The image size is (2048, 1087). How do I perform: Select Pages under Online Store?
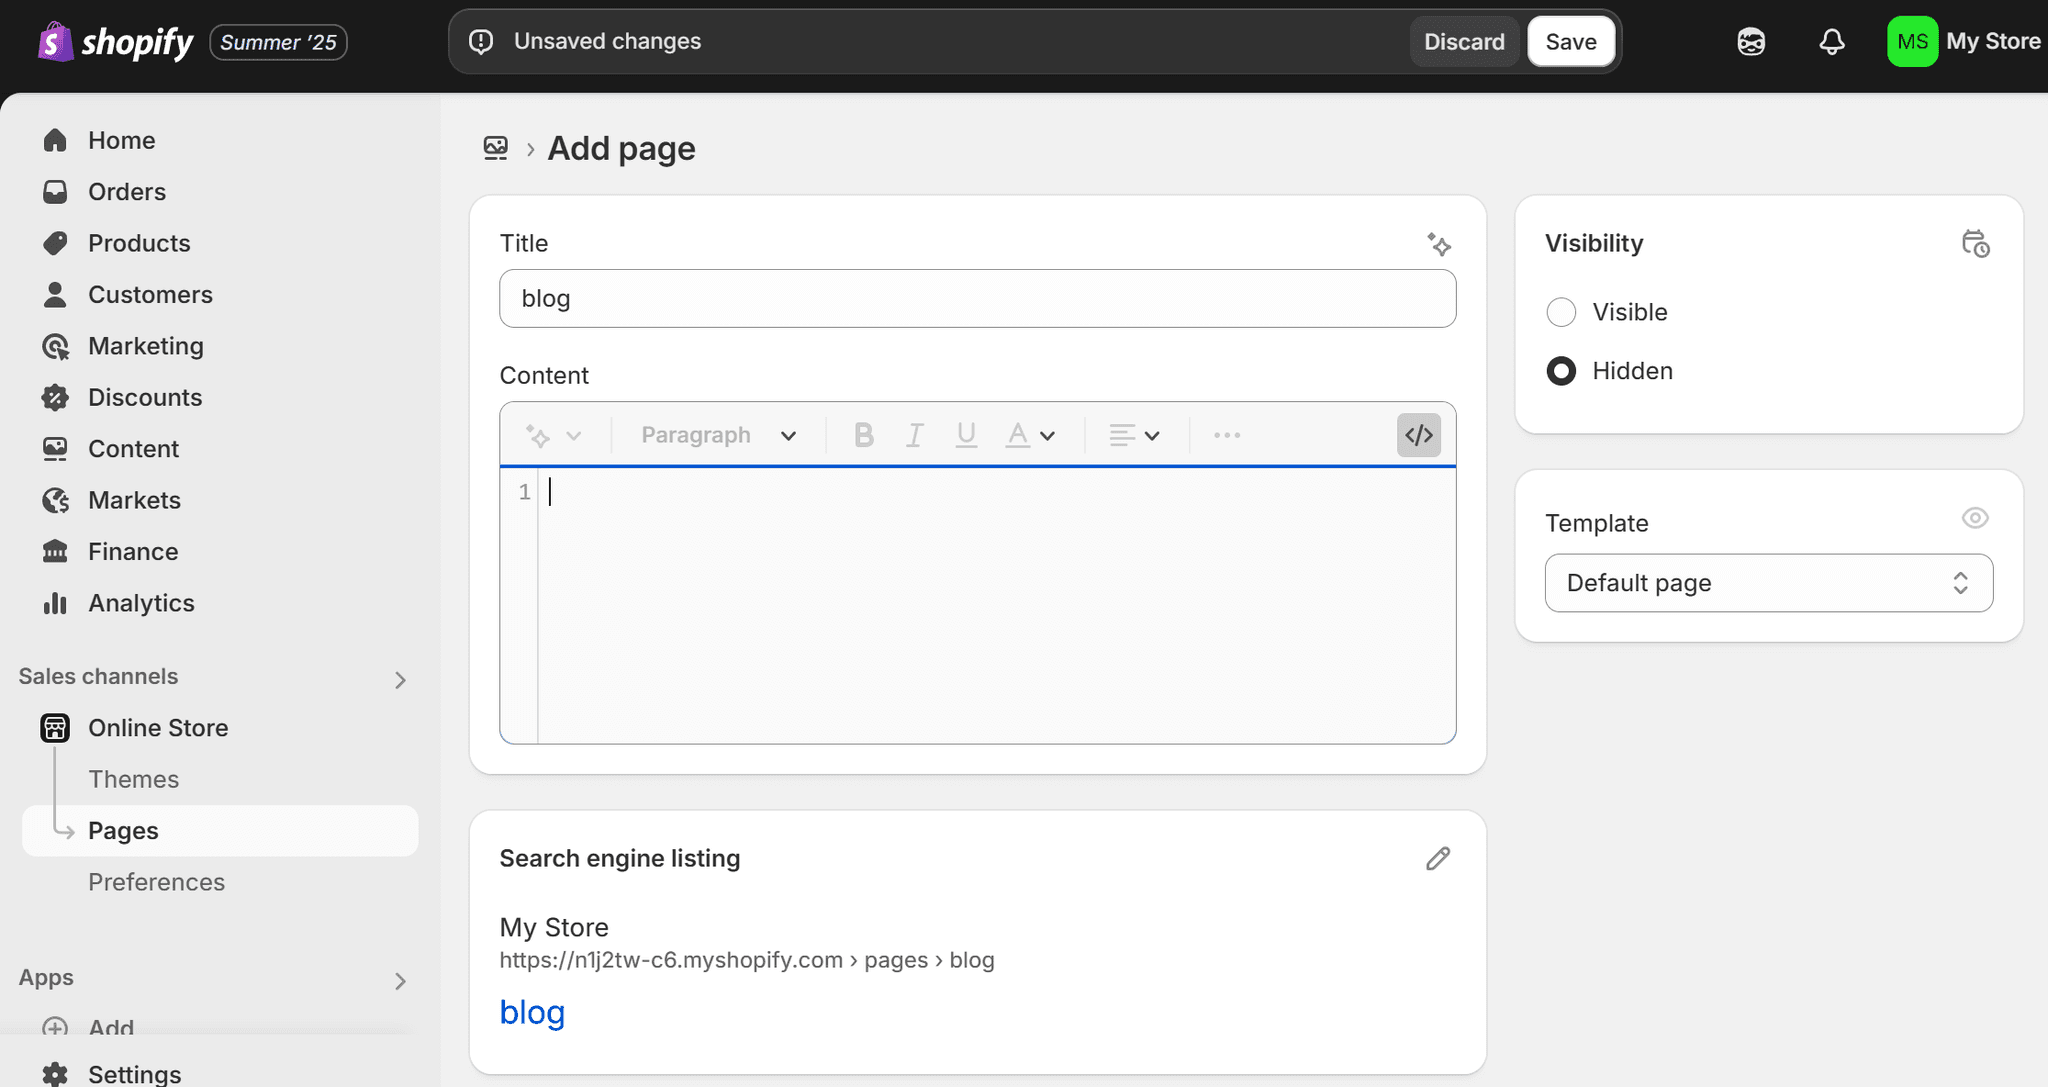(x=220, y=831)
